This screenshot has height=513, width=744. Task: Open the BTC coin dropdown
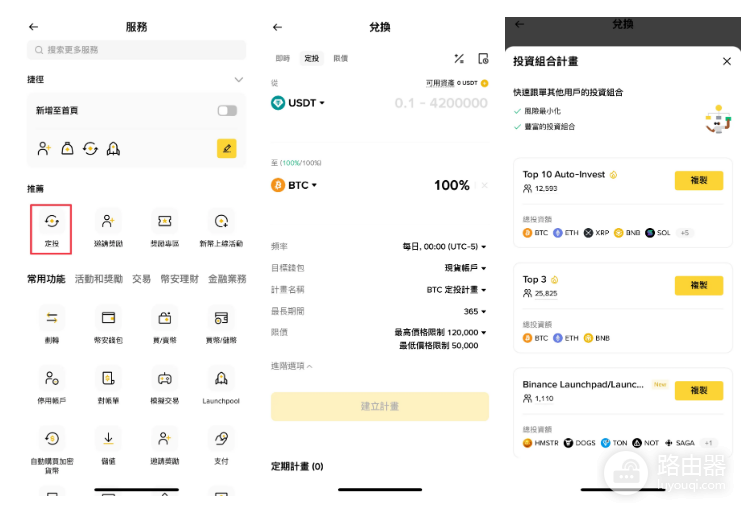click(294, 185)
